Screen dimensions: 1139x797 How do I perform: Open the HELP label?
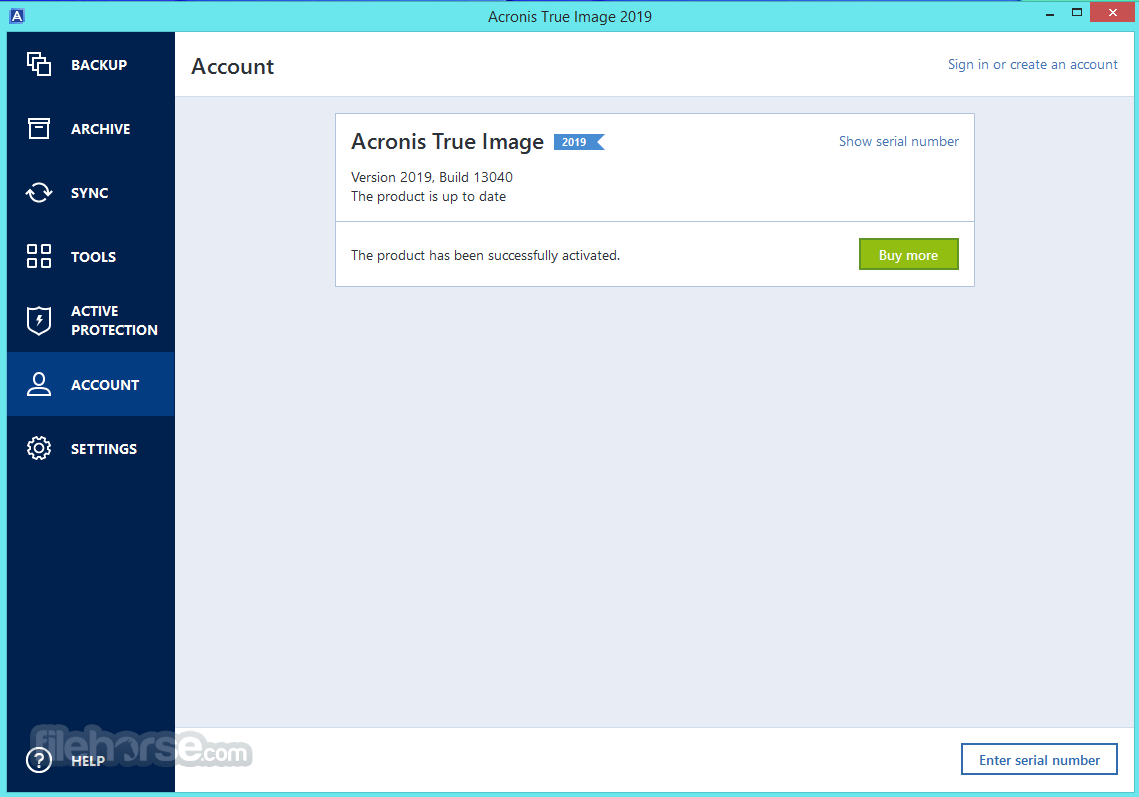pyautogui.click(x=88, y=761)
